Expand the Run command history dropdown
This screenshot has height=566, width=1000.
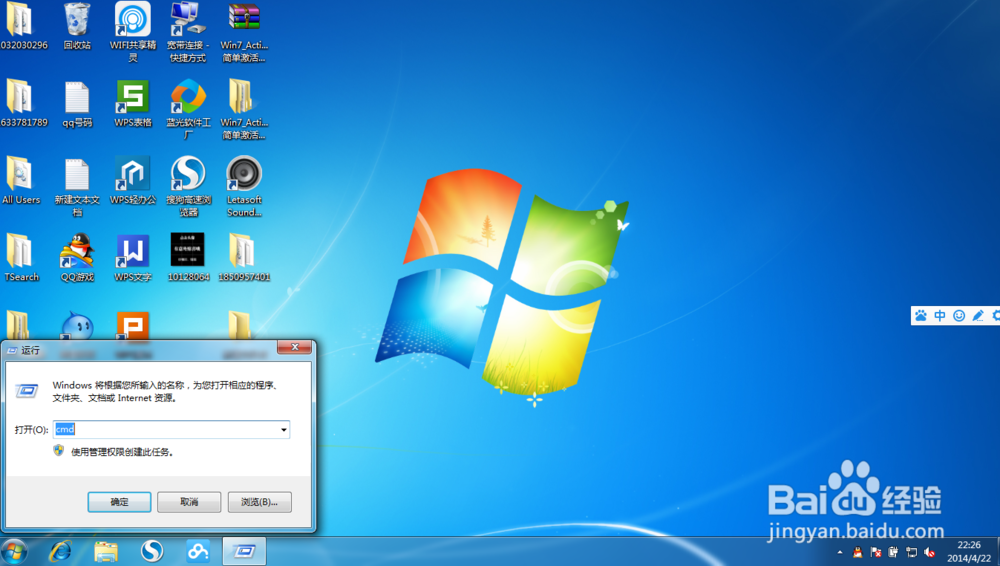pos(284,429)
